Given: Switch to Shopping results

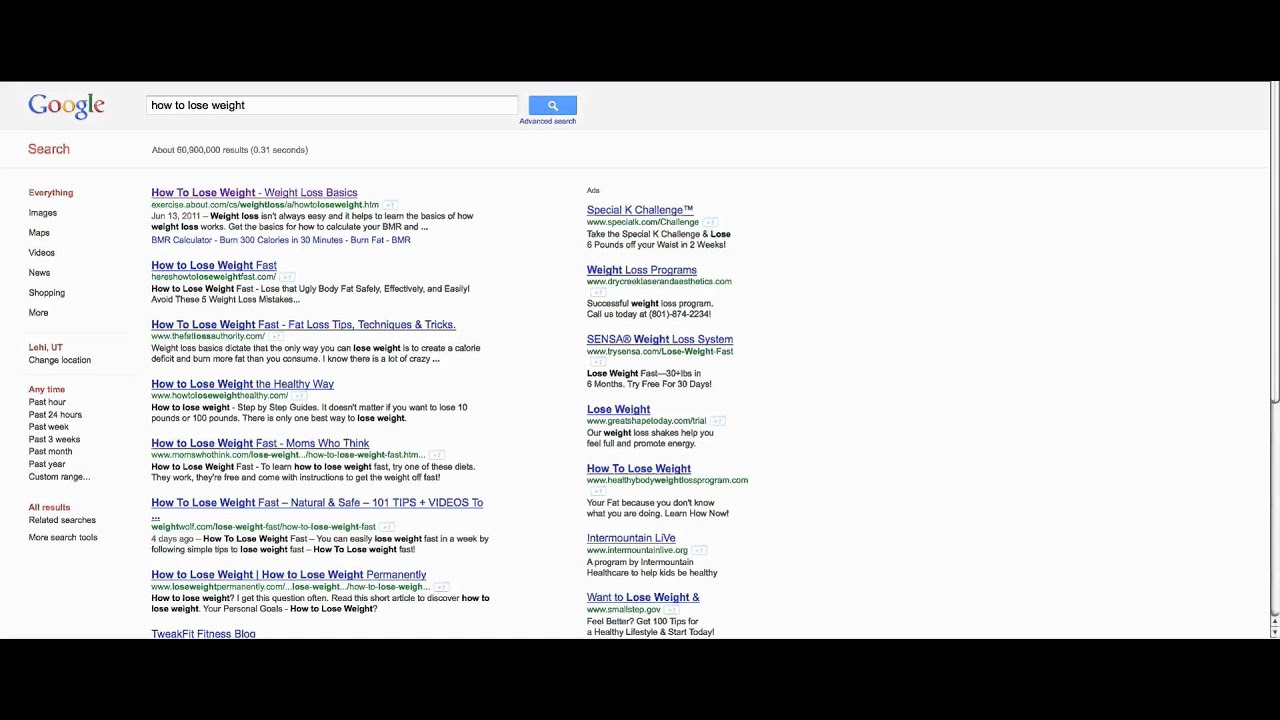Looking at the screenshot, I should pos(47,292).
